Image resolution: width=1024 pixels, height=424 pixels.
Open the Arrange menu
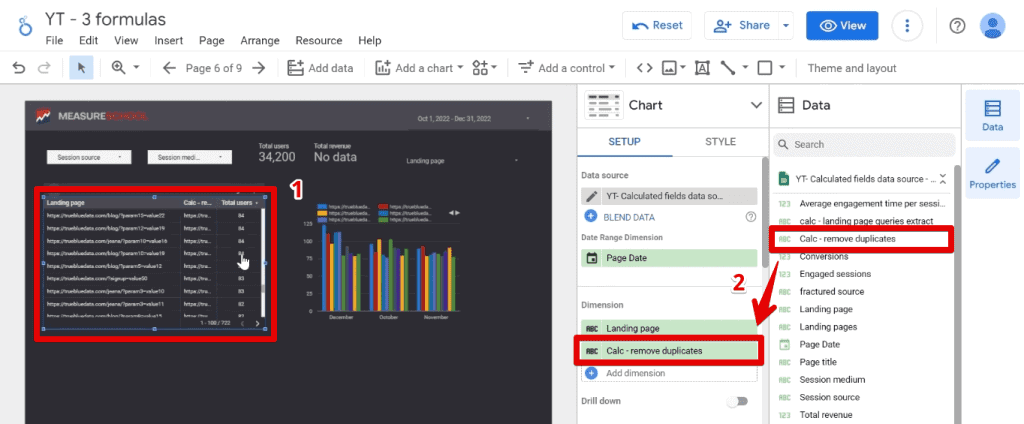click(260, 41)
